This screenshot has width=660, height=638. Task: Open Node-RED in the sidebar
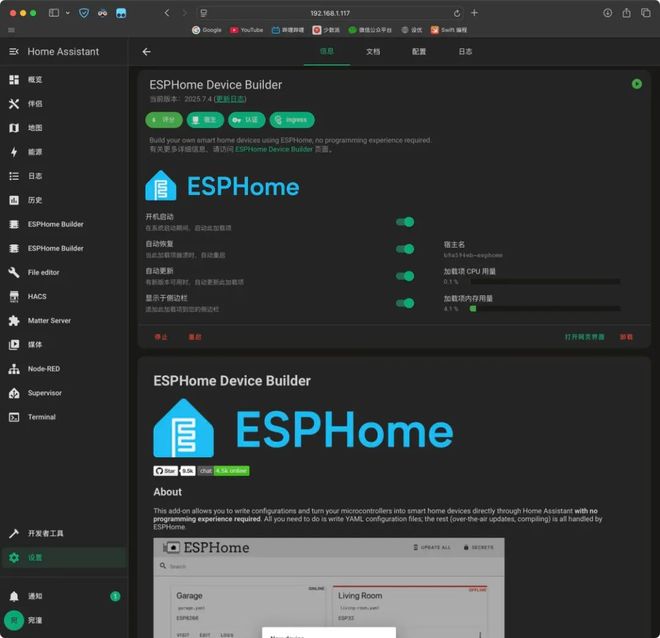pos(64,369)
